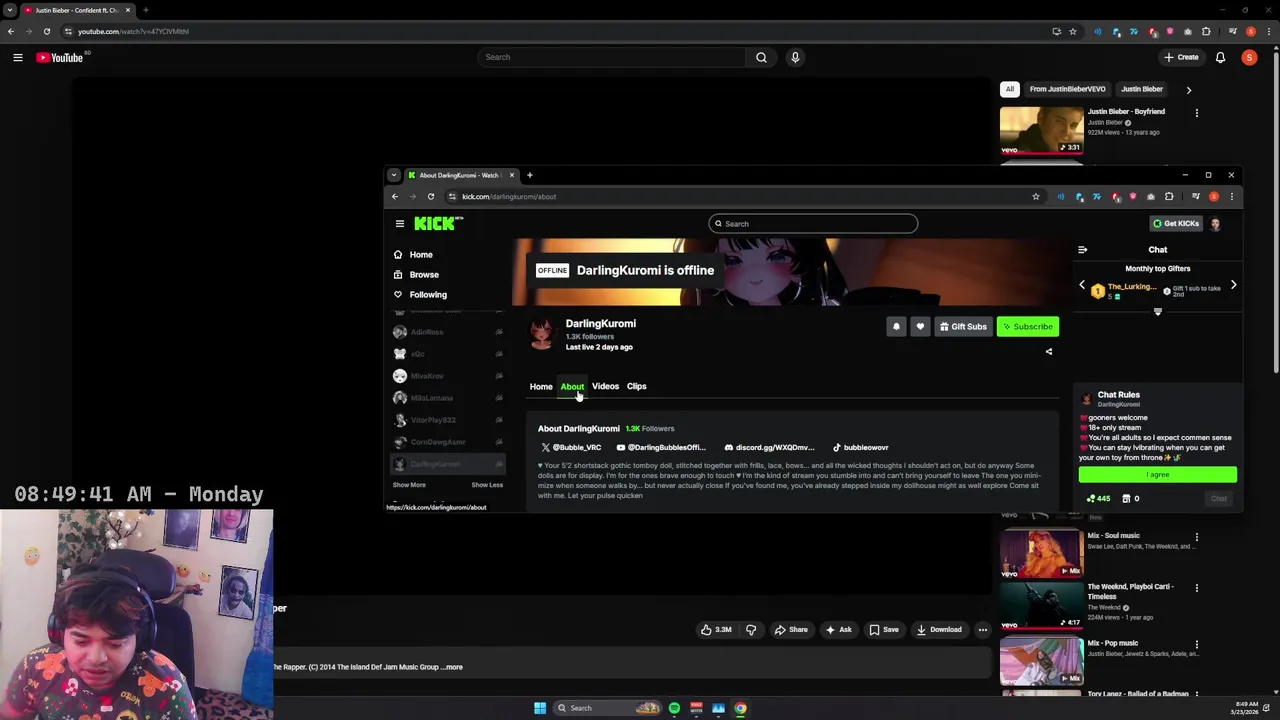Select the From JustinBieberVEVO filter chip
Screen dimensions: 1280x720
1067,89
